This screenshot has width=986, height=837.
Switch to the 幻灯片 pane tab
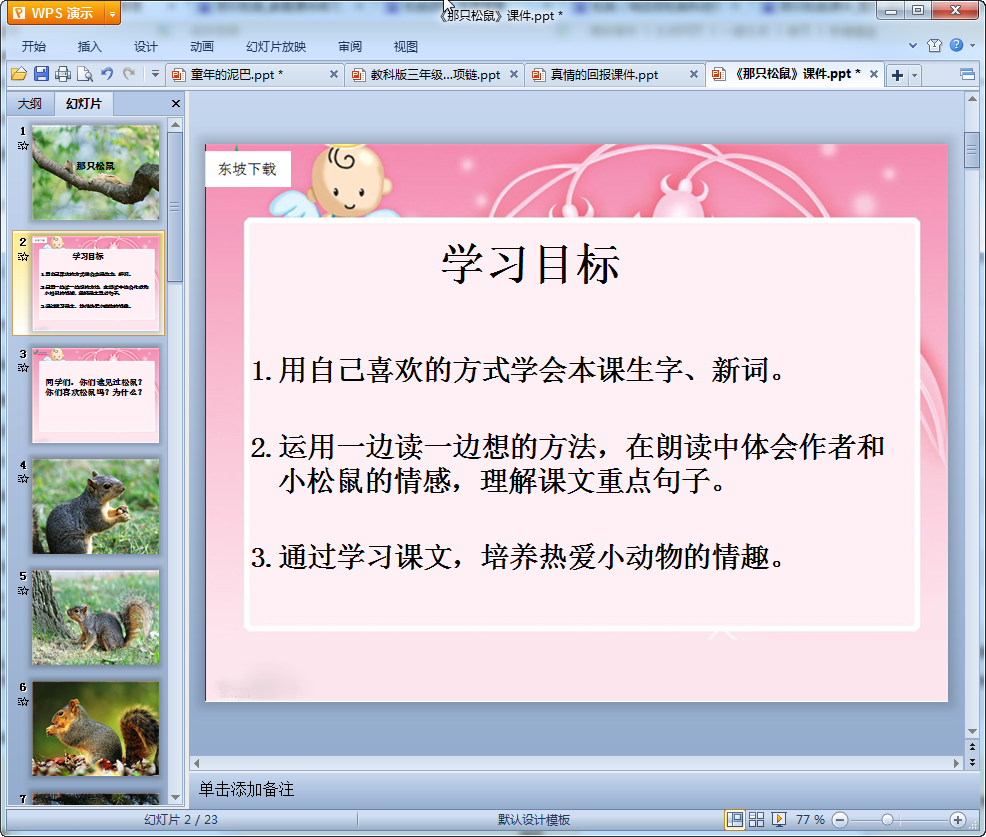tap(84, 104)
